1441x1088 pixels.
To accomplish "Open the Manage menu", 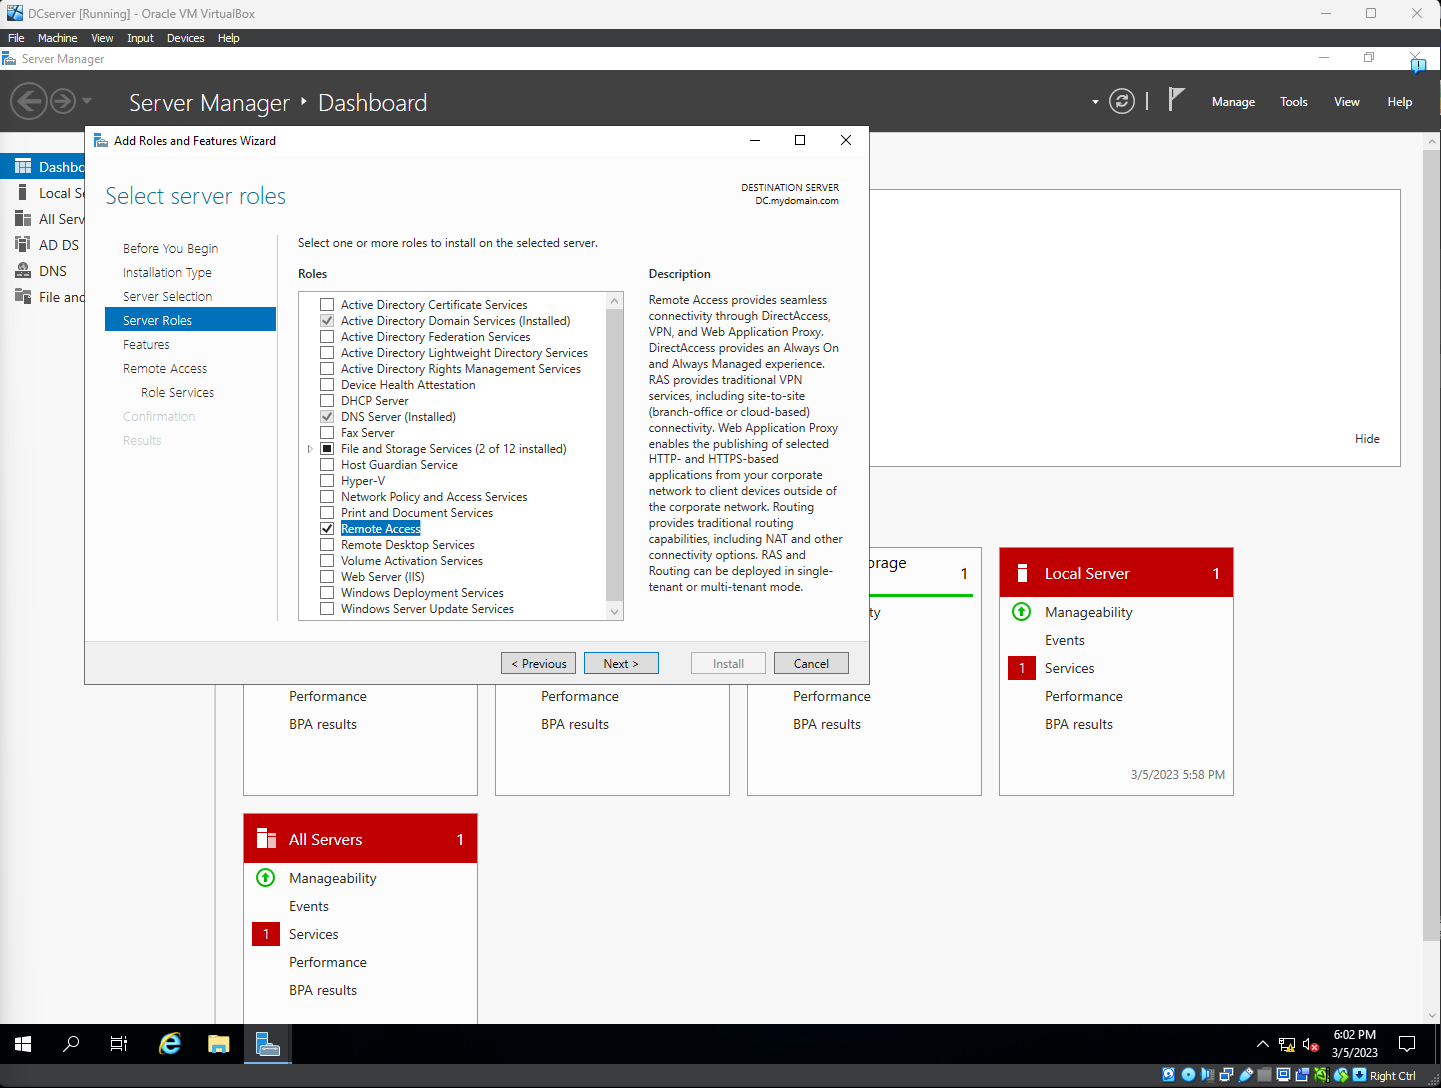I will click(x=1233, y=102).
